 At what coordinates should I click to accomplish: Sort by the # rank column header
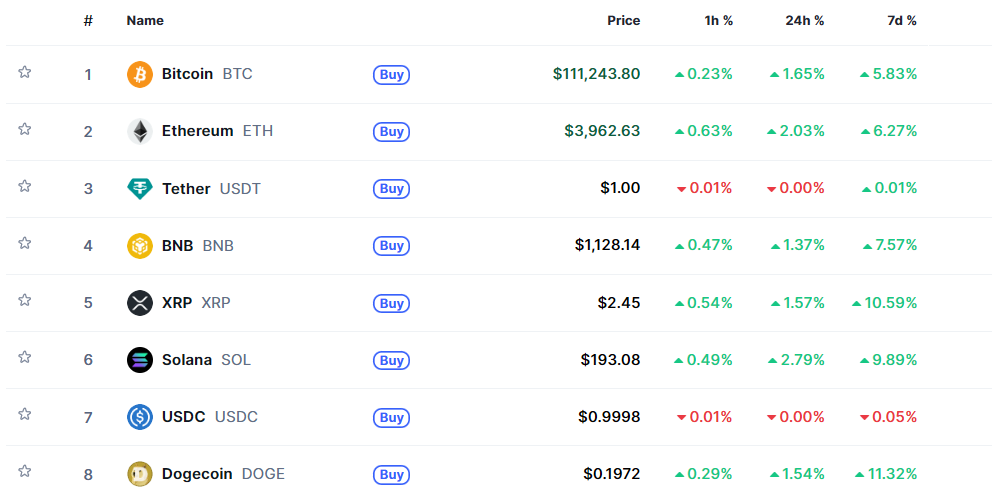88,20
